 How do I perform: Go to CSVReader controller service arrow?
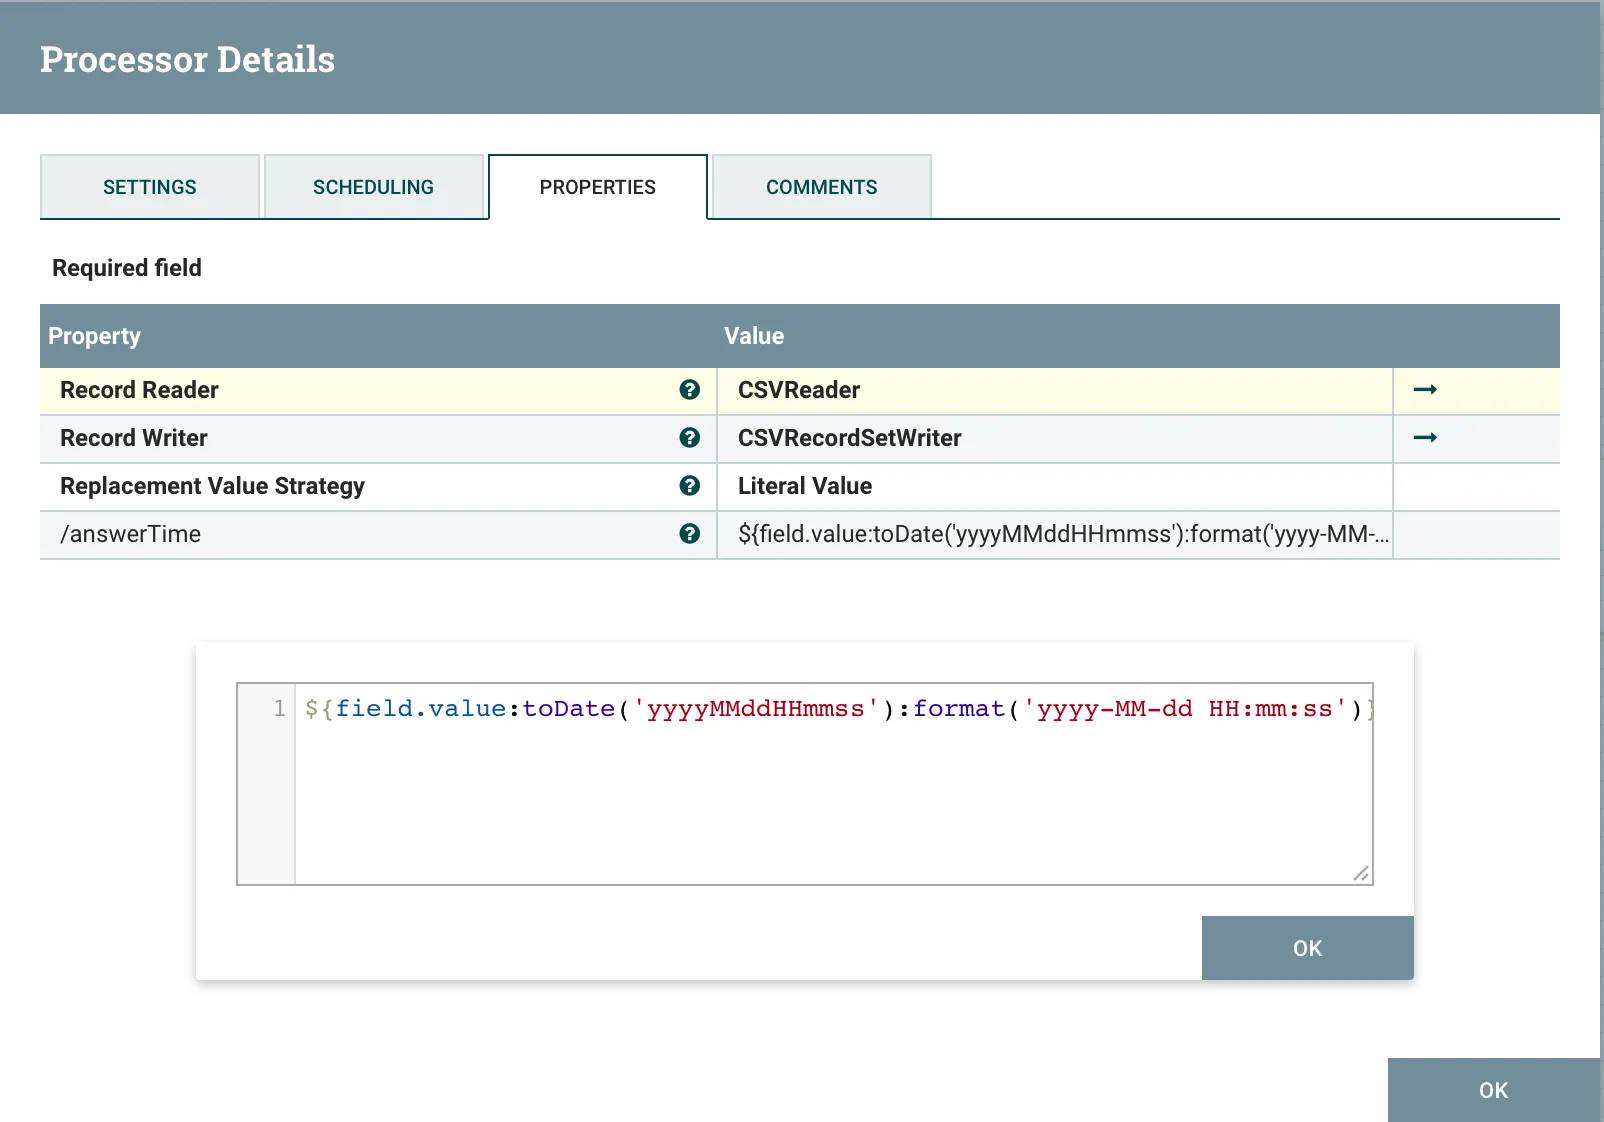coord(1425,390)
